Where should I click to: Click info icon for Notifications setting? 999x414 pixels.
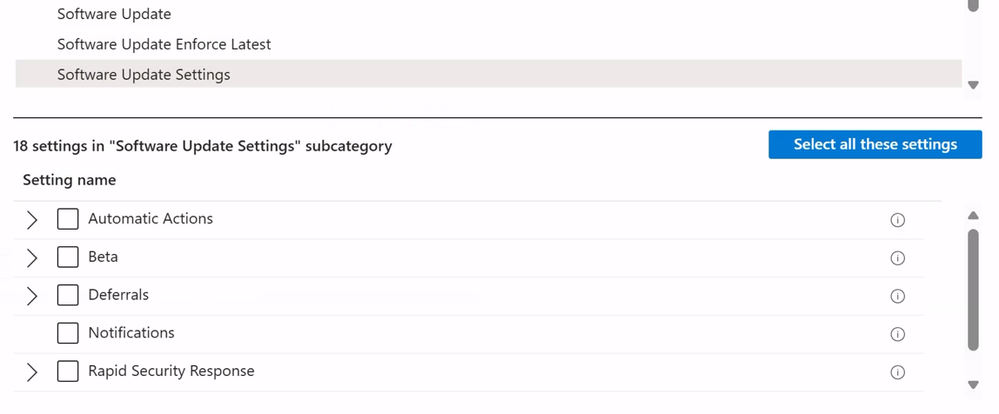click(x=897, y=334)
